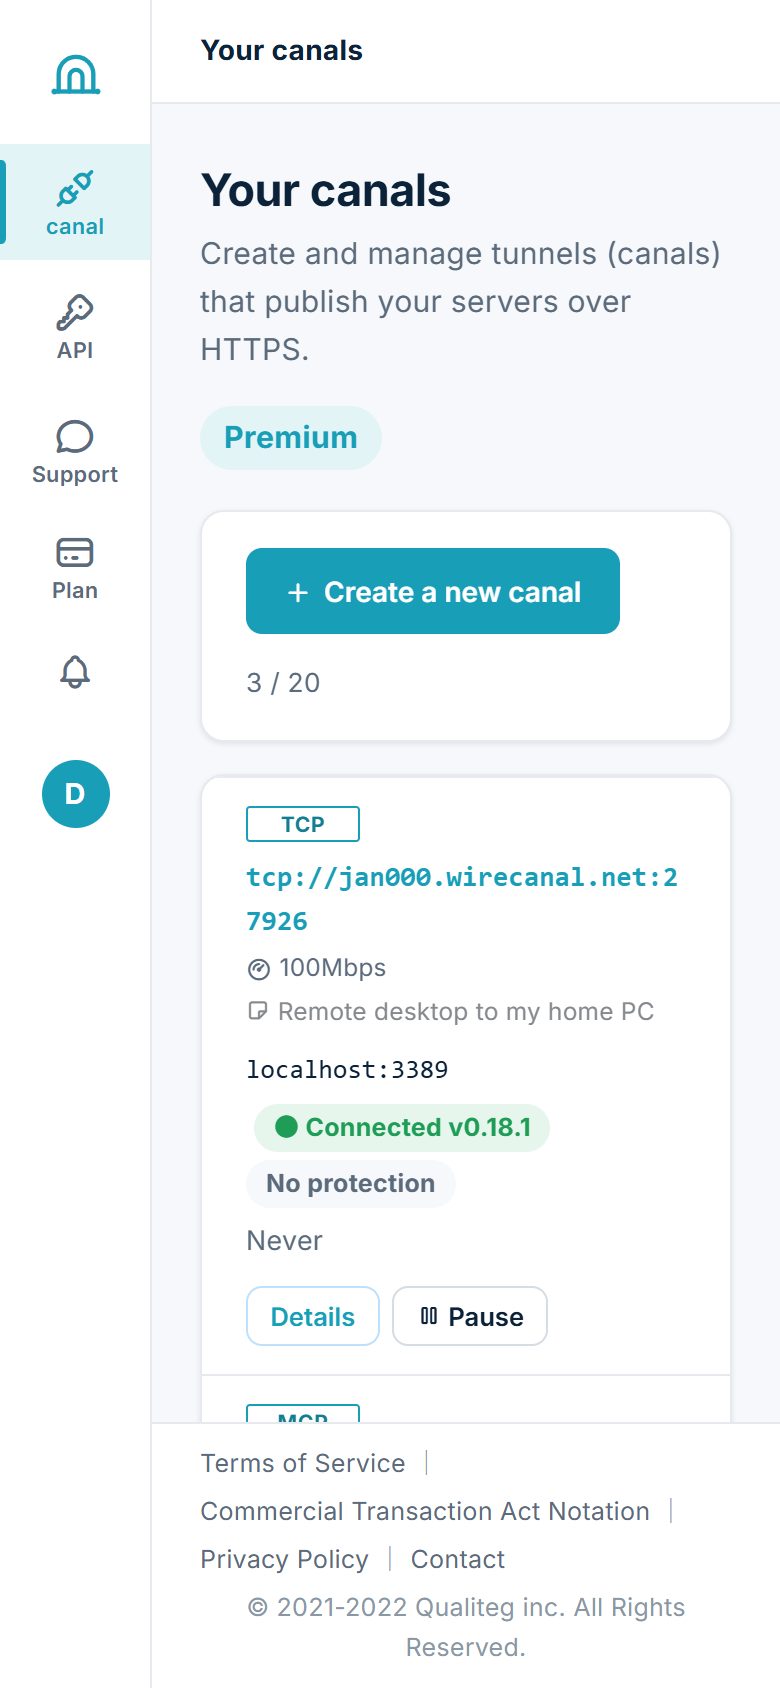Open Support chat bubble icon
Viewport: 780px width, 1688px height.
pos(75,437)
